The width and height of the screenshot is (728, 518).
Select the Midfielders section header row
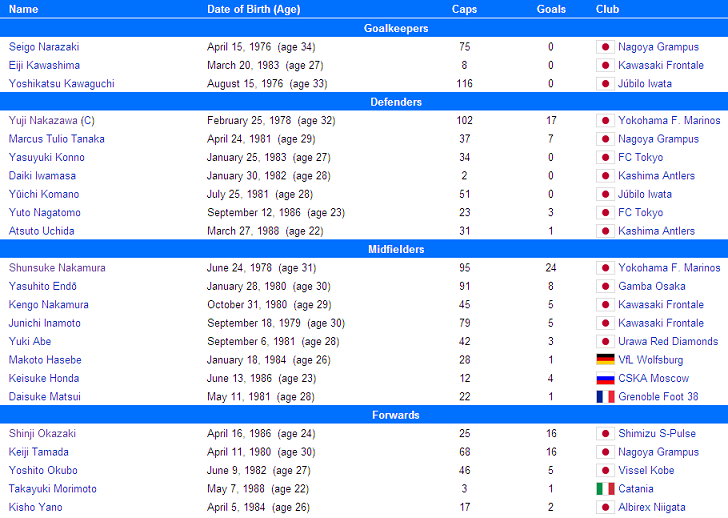(364, 249)
